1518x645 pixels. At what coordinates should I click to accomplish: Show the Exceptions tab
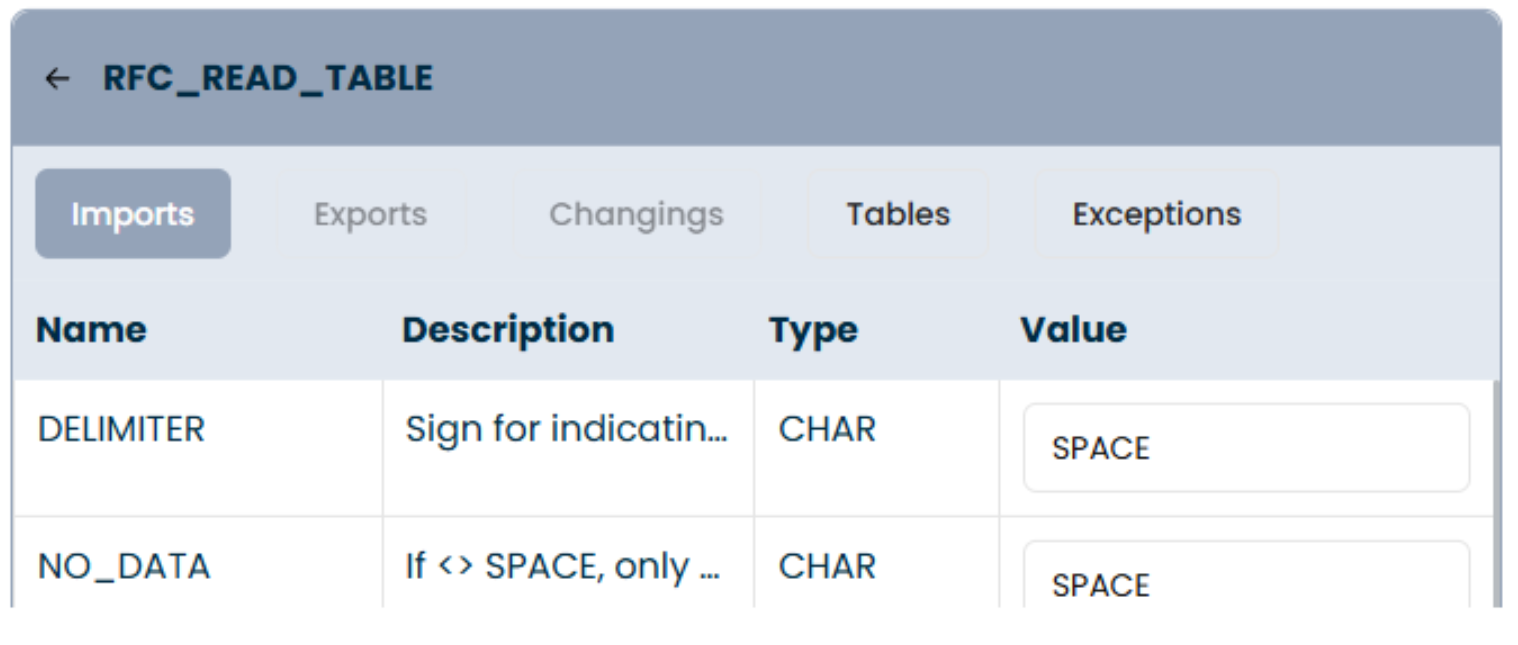1157,214
